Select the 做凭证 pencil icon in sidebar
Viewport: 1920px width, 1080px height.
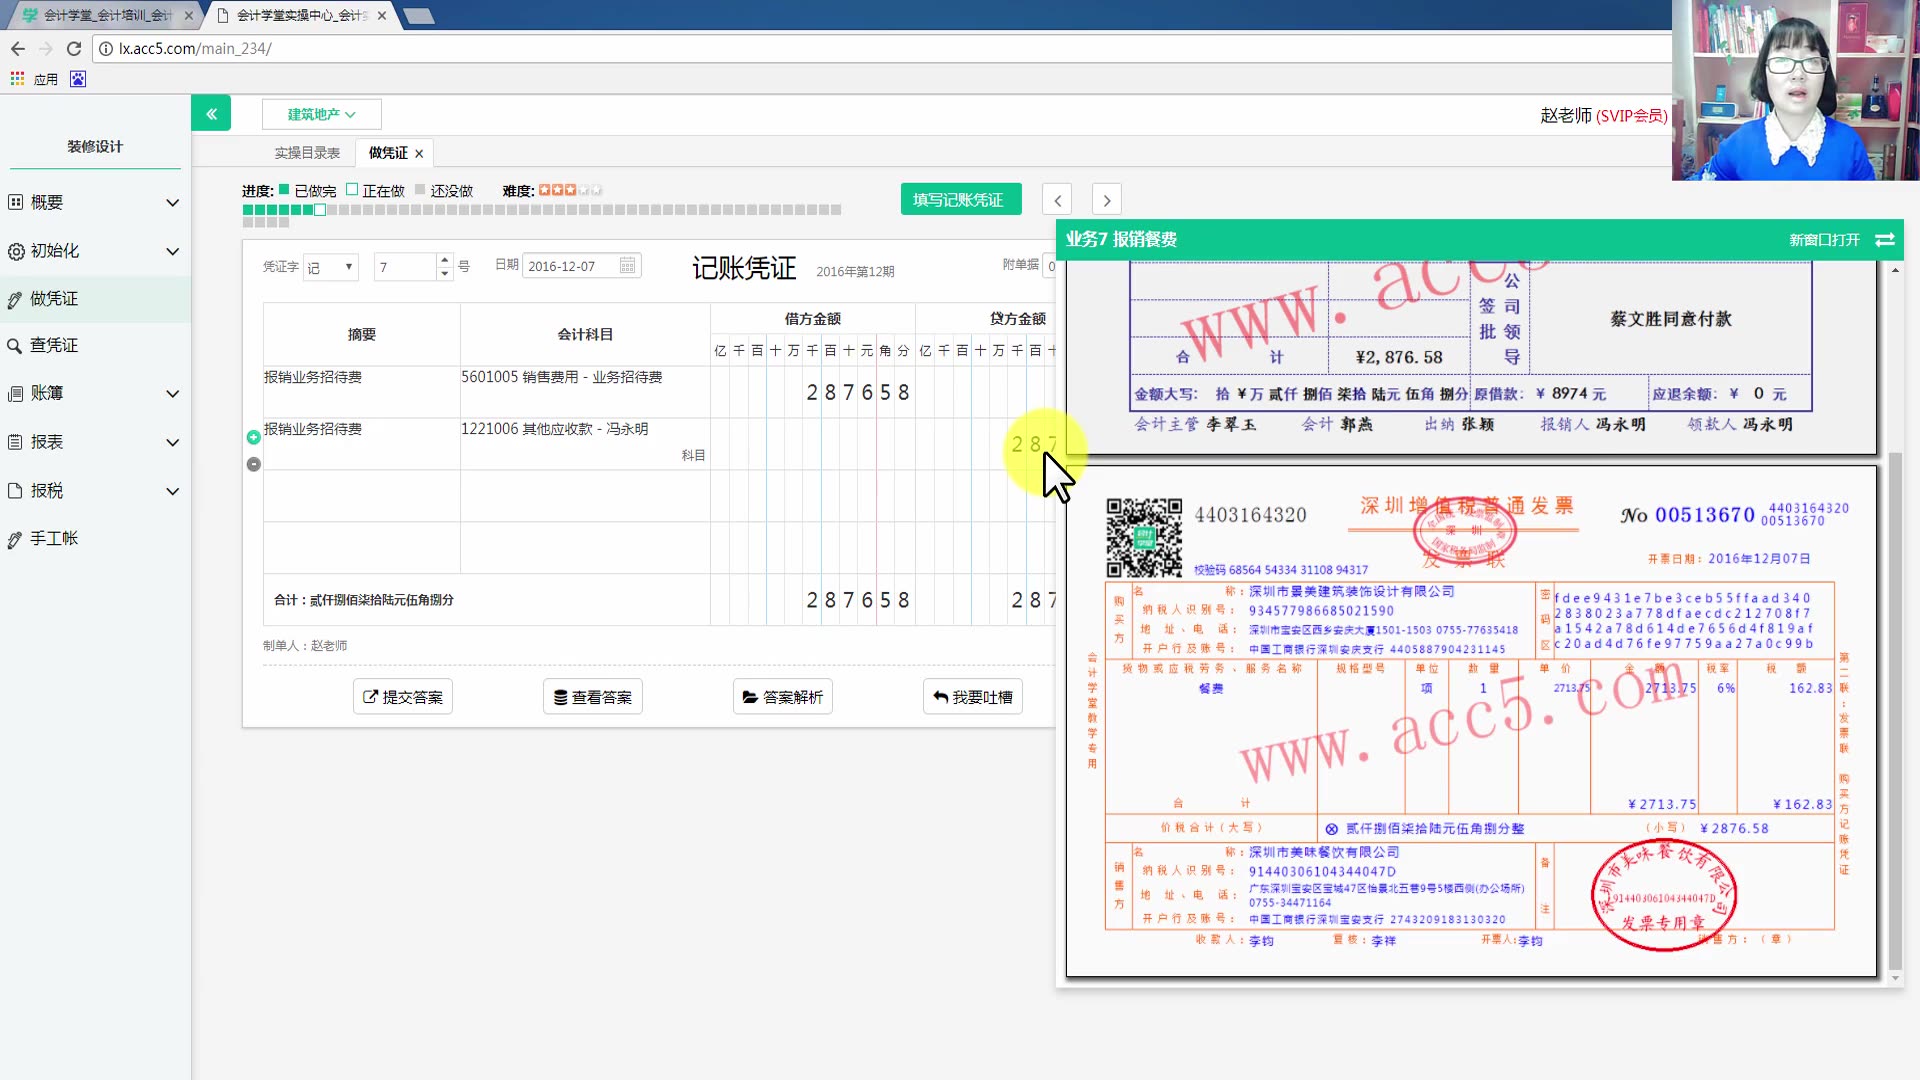point(16,299)
